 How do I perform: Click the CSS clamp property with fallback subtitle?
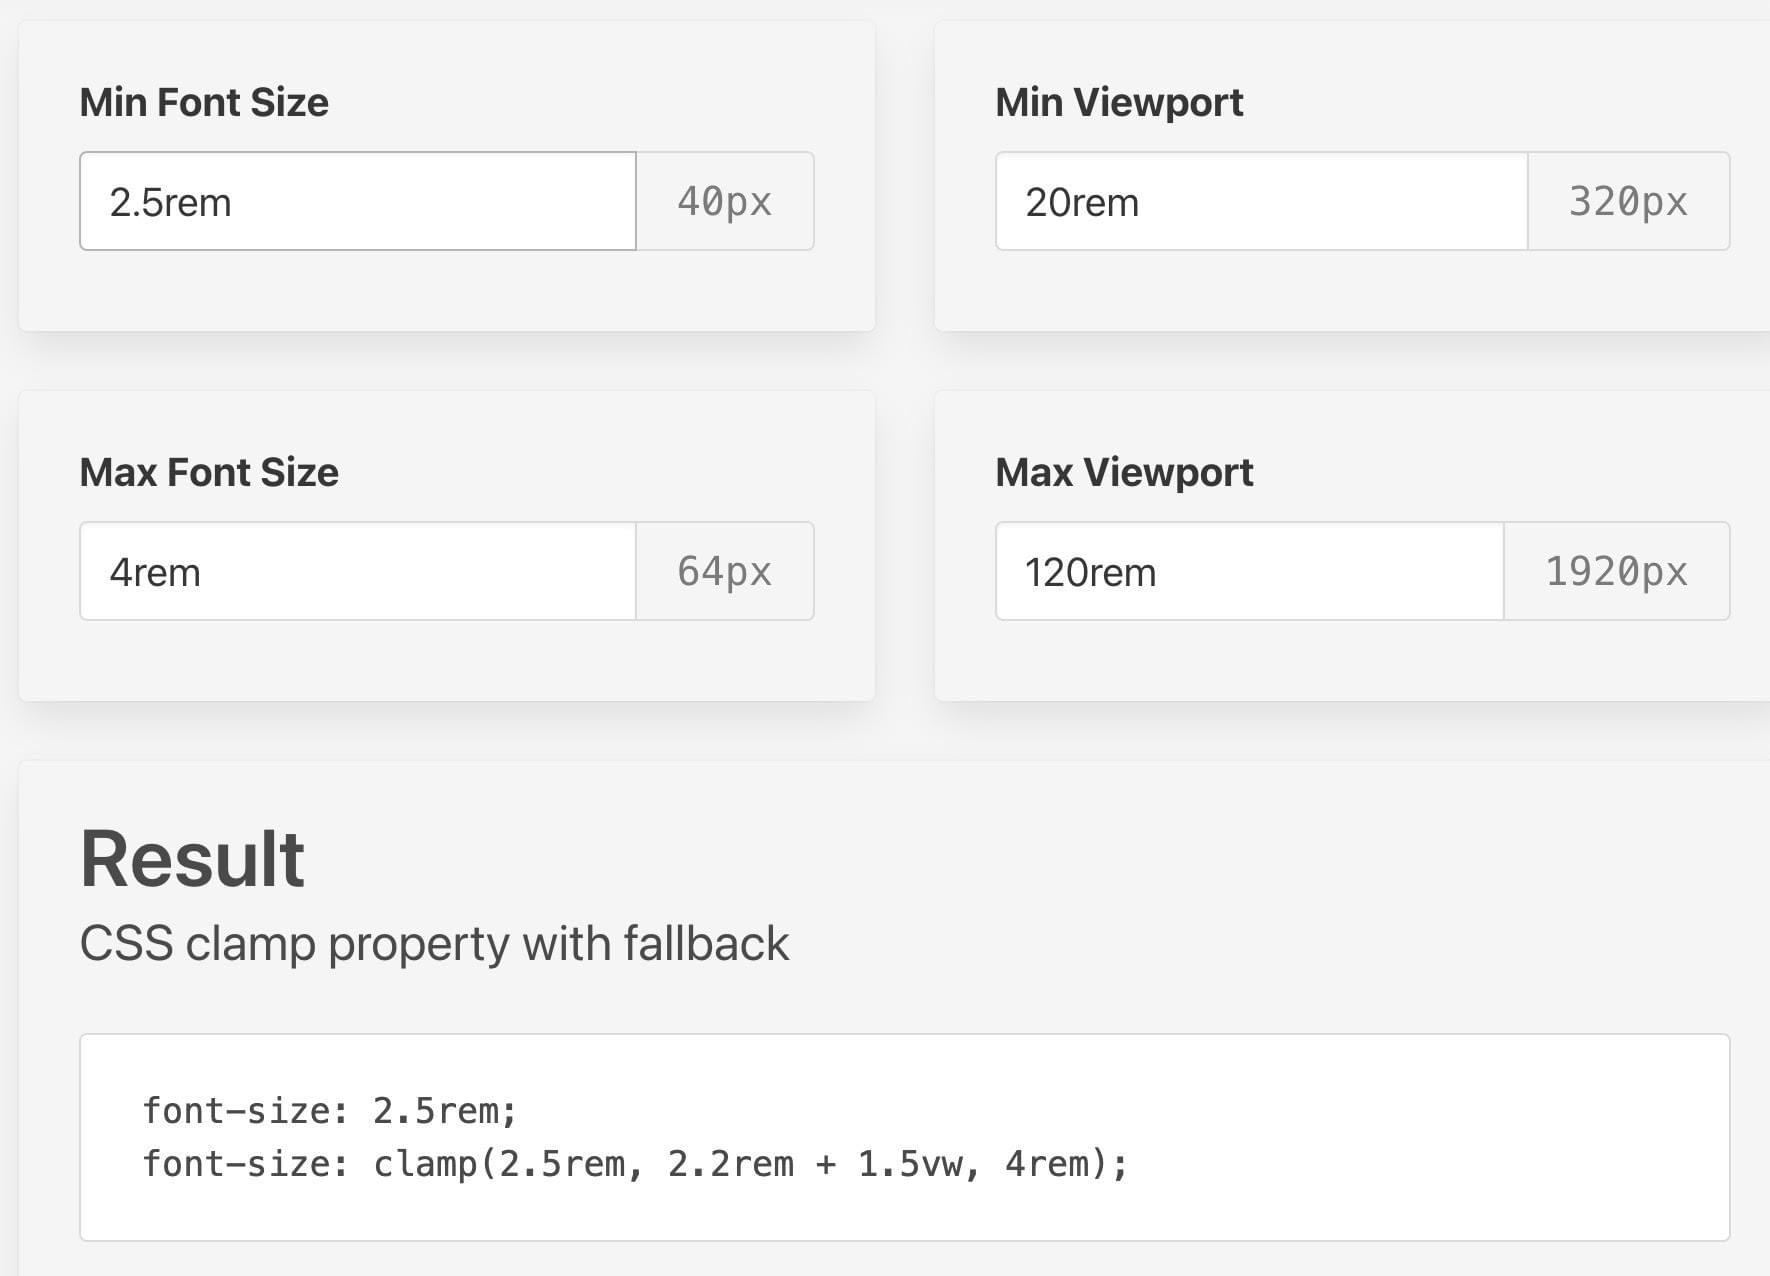coord(434,943)
